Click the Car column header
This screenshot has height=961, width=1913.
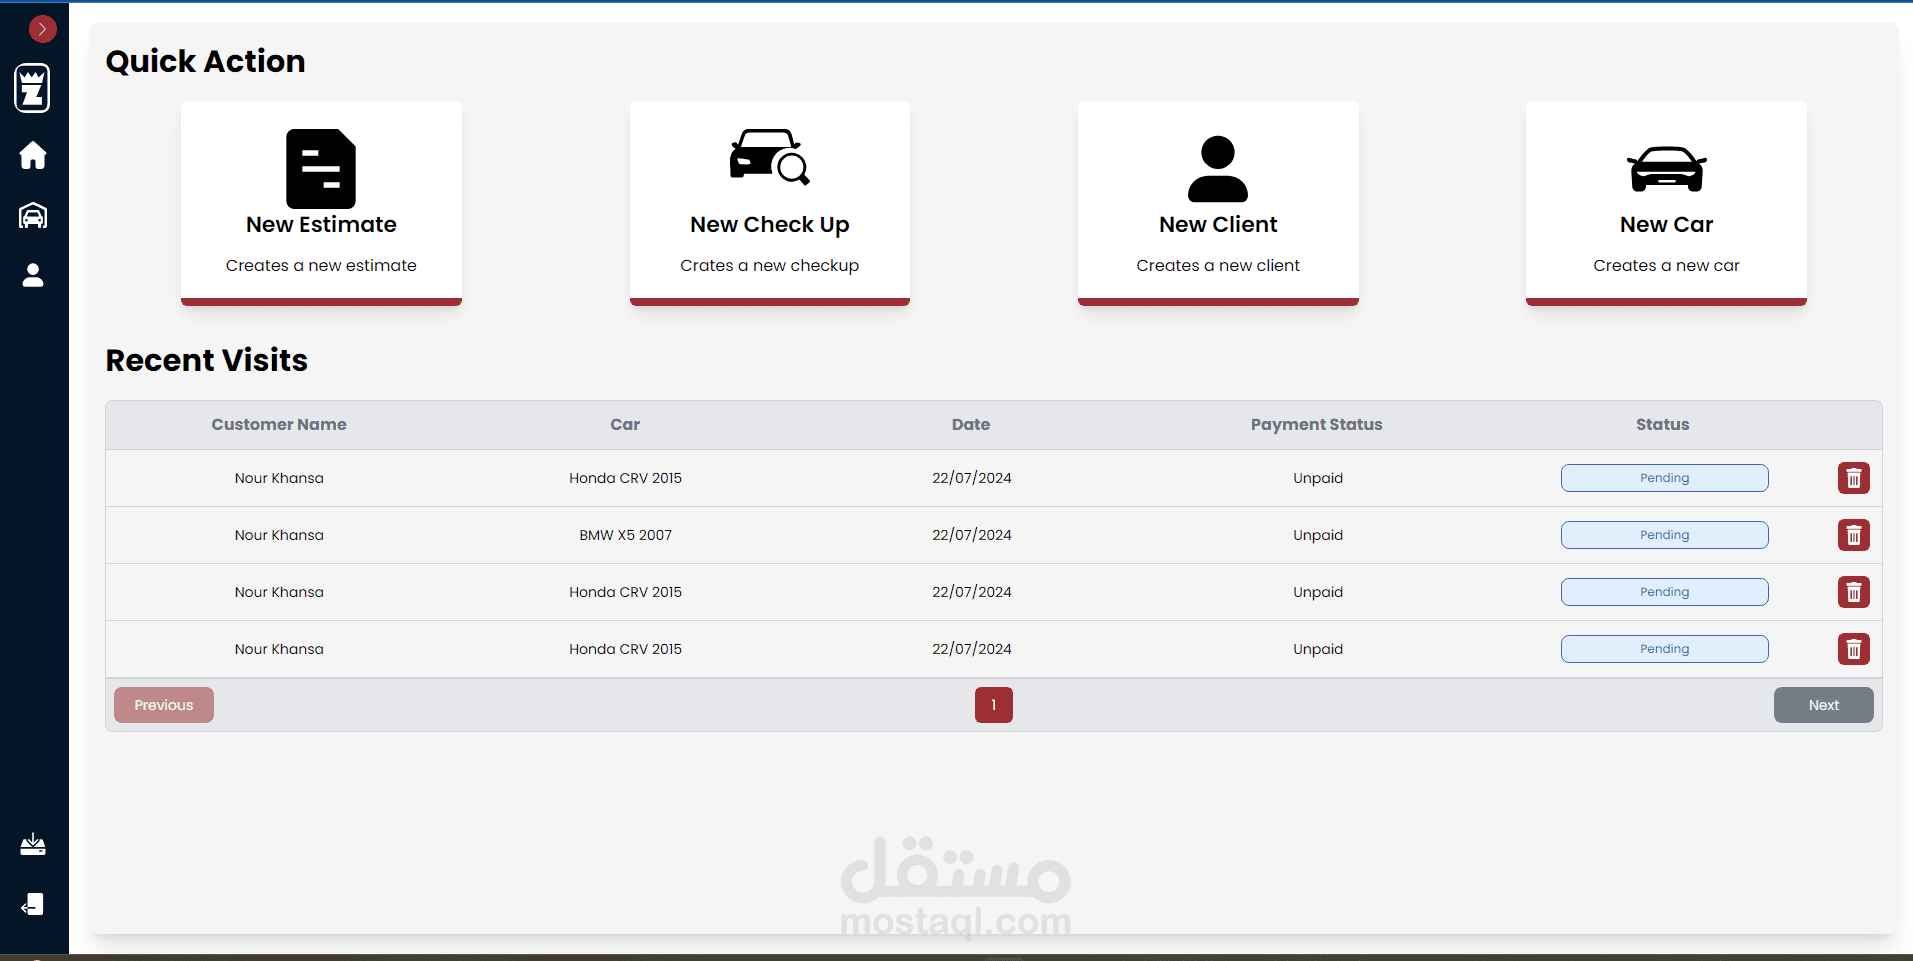(x=625, y=424)
